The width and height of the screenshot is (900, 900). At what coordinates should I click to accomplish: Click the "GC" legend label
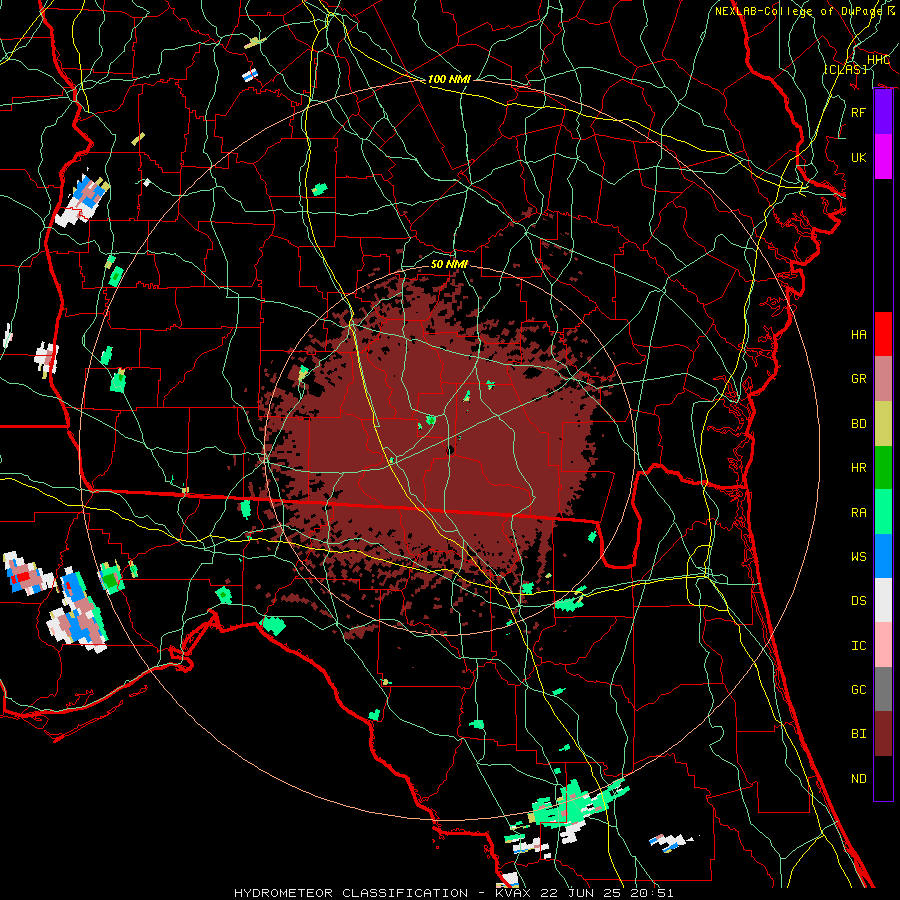(858, 690)
